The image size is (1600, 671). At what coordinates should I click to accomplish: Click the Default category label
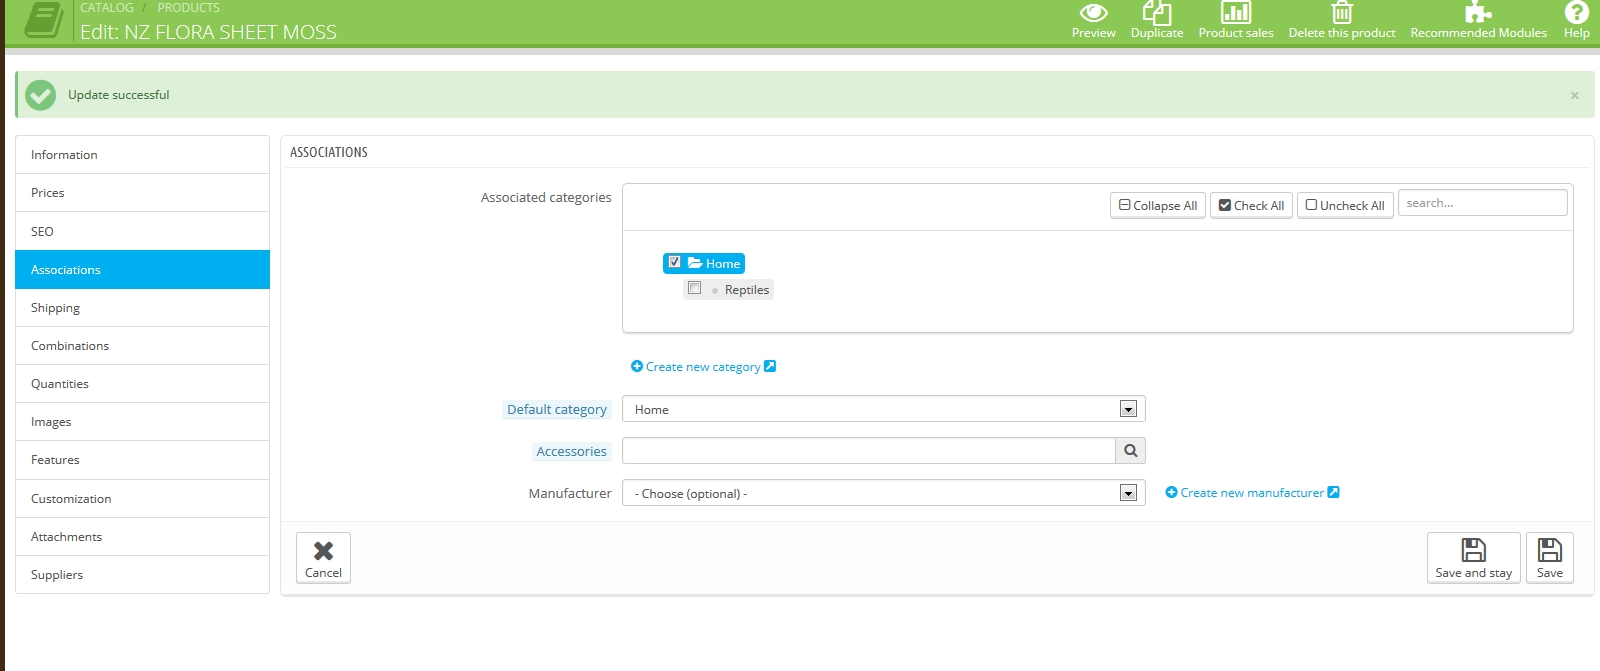(x=557, y=409)
